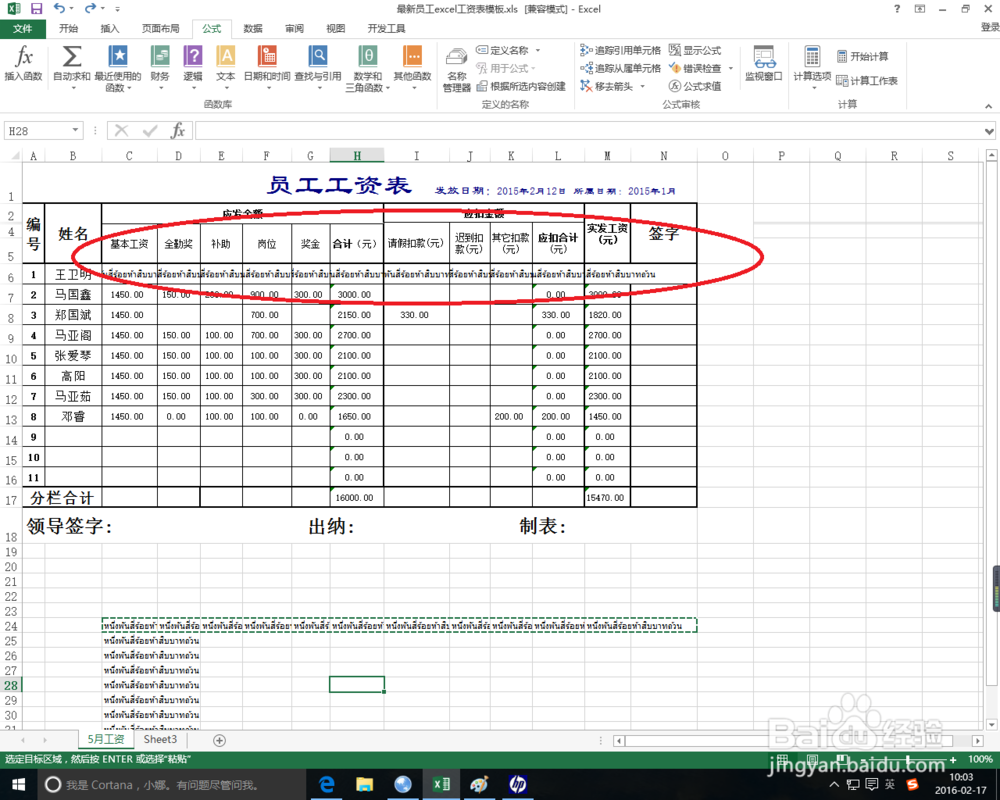The image size is (1000, 800).
Task: Collapse the ribbon with the arrow
Action: (989, 106)
